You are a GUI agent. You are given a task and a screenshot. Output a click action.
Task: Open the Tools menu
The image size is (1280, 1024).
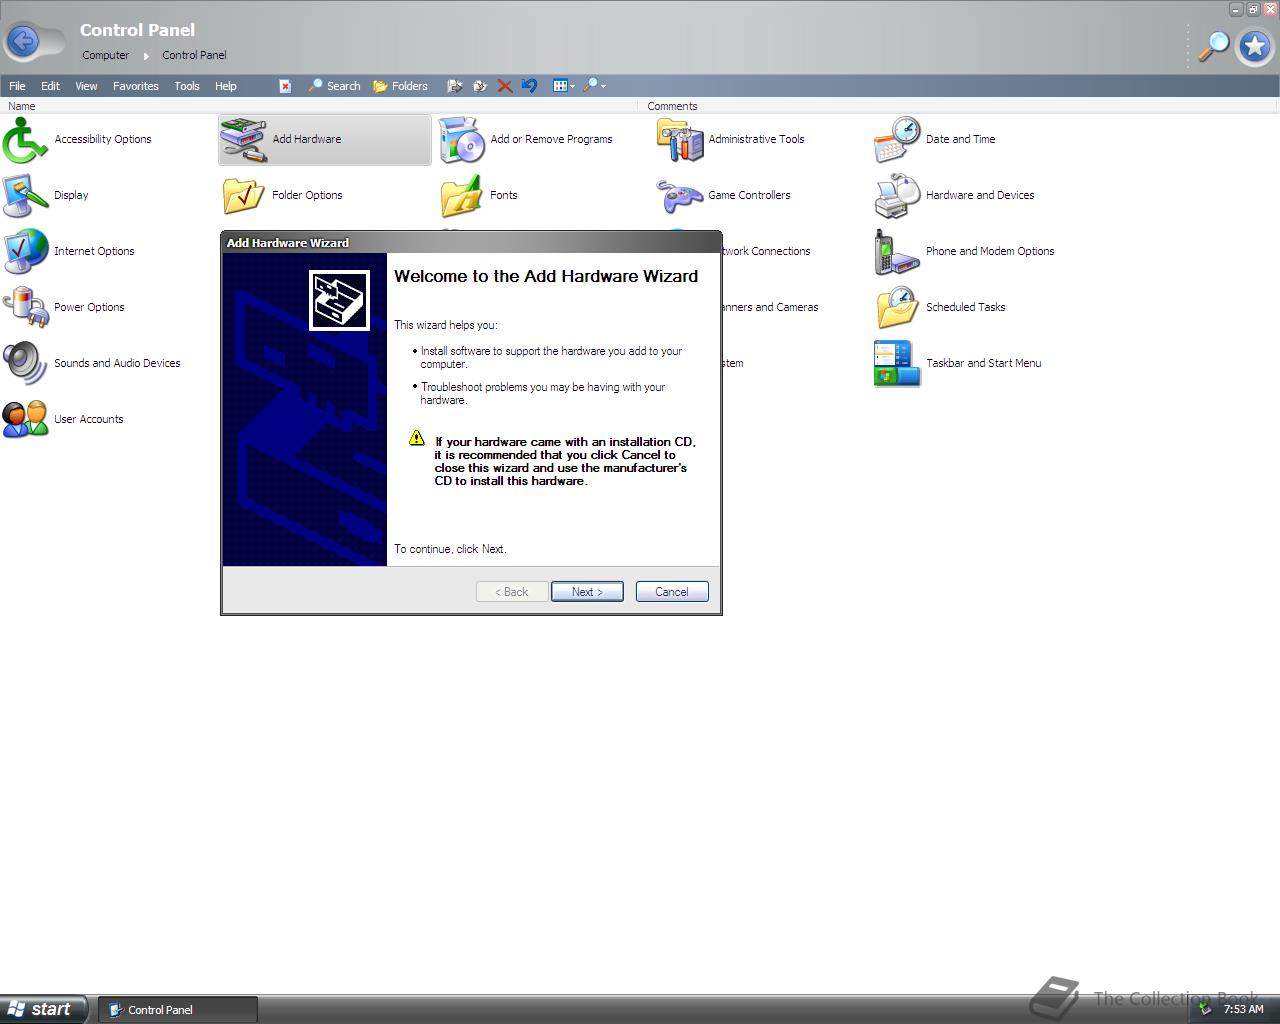click(x=187, y=86)
